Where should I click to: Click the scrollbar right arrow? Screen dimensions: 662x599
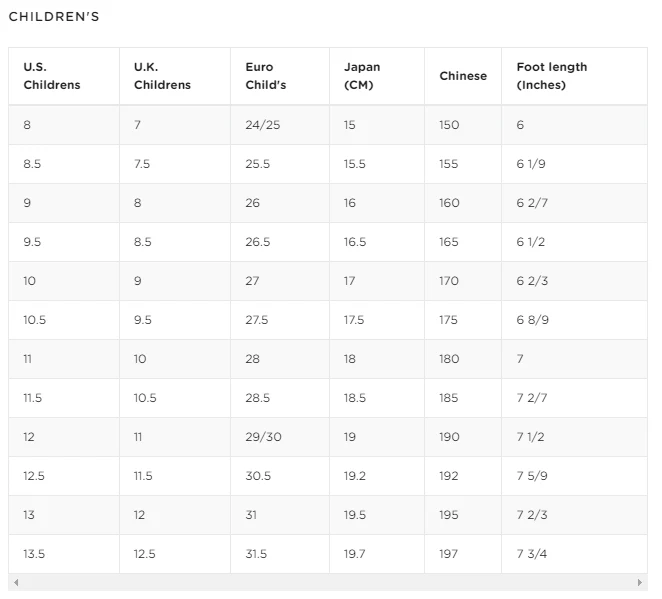pyautogui.click(x=640, y=582)
